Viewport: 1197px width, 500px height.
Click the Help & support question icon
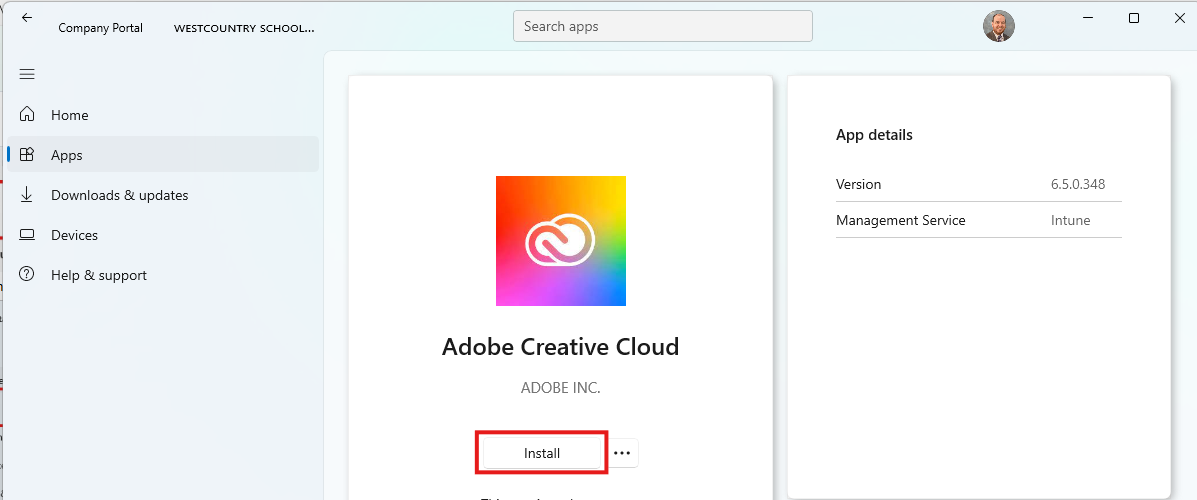(28, 275)
